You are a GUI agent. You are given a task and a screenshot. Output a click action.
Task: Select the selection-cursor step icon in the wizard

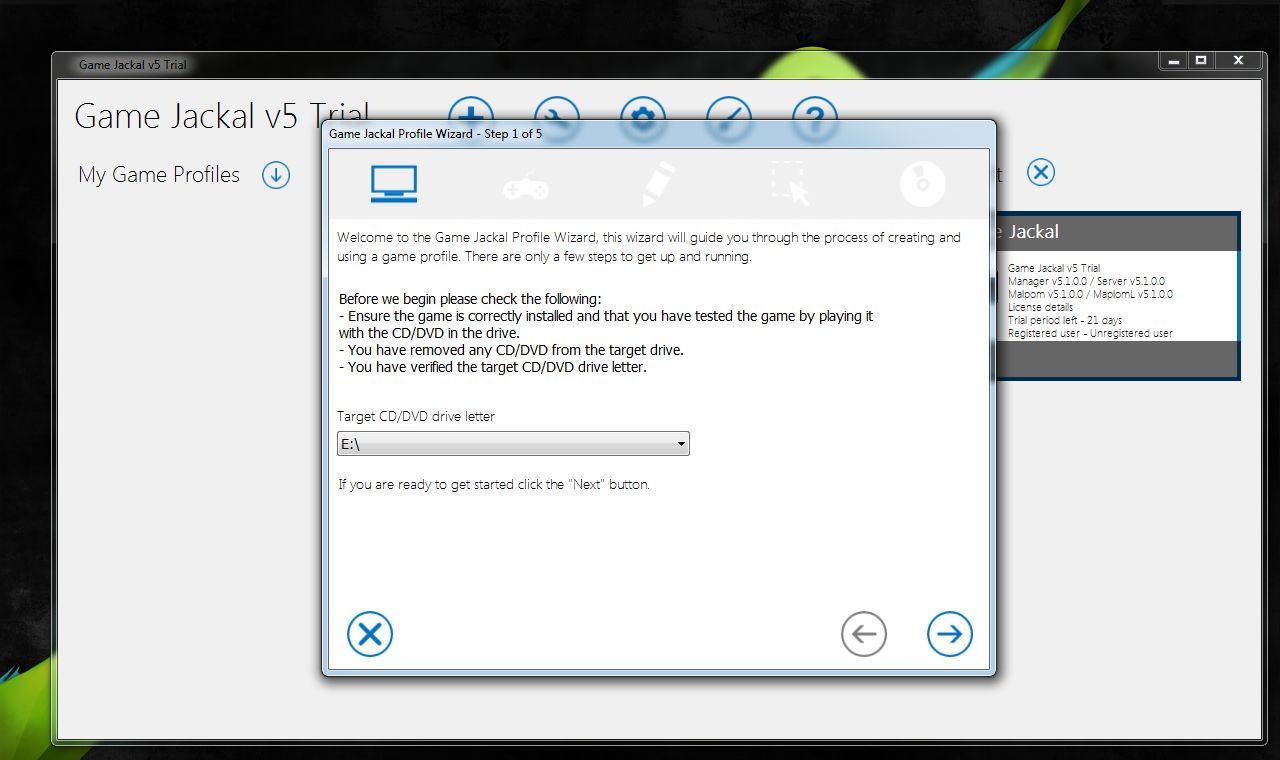[x=790, y=184]
